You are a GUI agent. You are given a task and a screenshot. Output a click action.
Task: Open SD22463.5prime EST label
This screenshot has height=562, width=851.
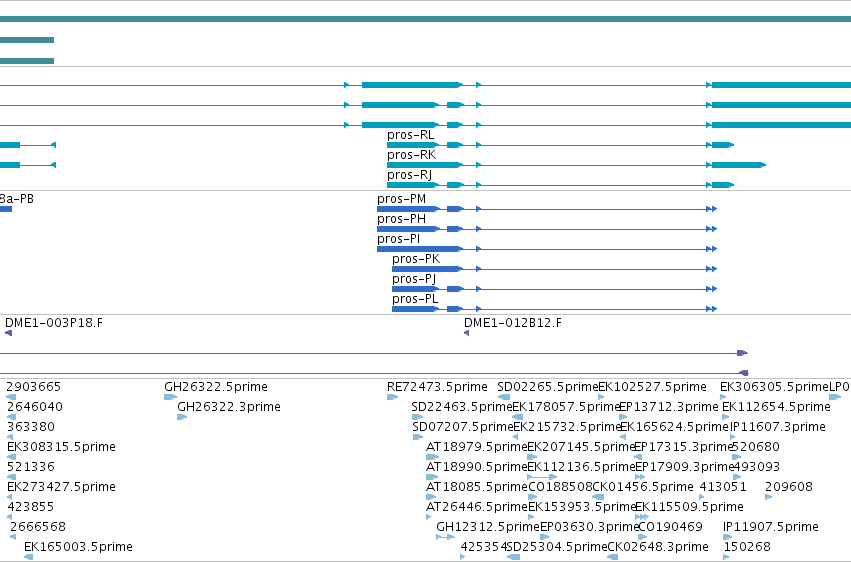pos(461,407)
